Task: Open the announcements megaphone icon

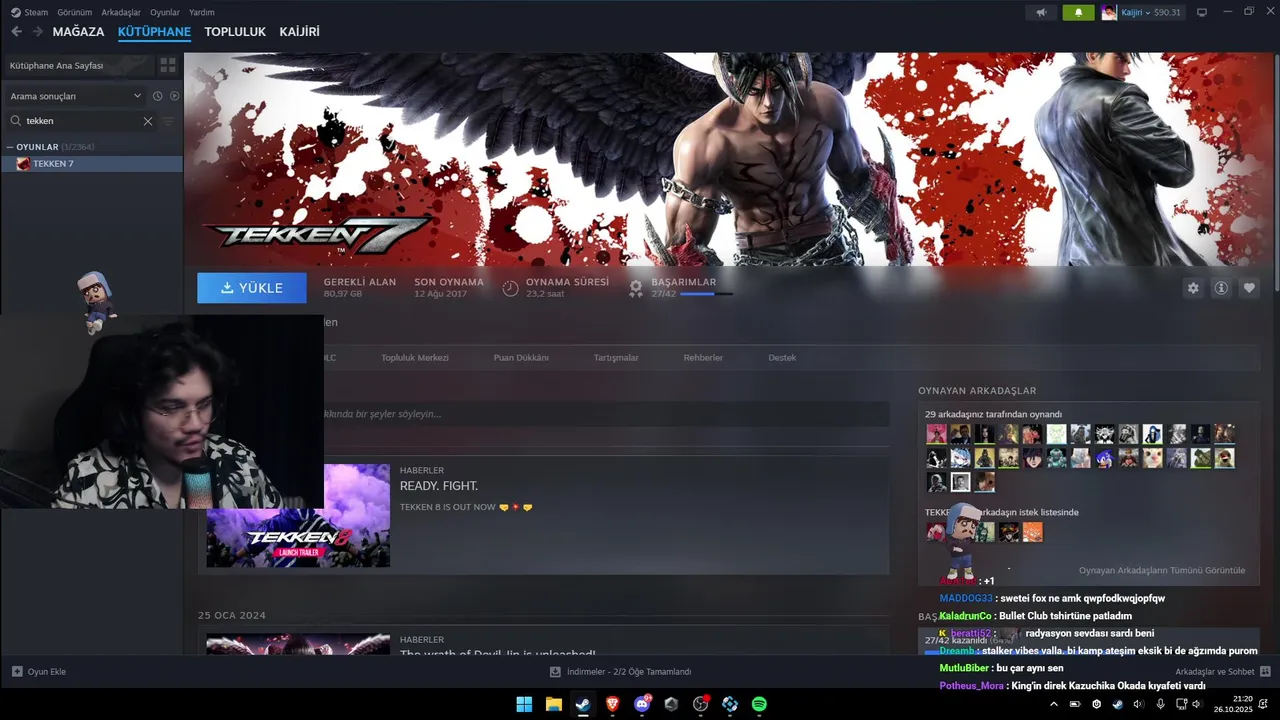Action: coord(1041,12)
